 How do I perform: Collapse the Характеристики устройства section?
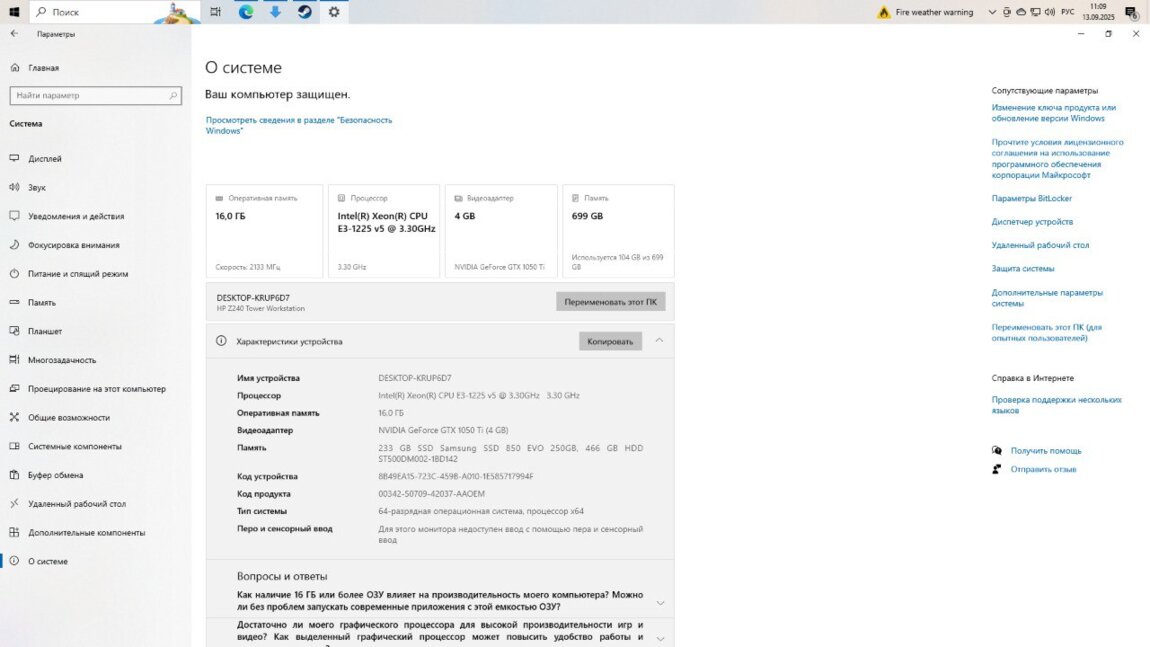coord(659,341)
